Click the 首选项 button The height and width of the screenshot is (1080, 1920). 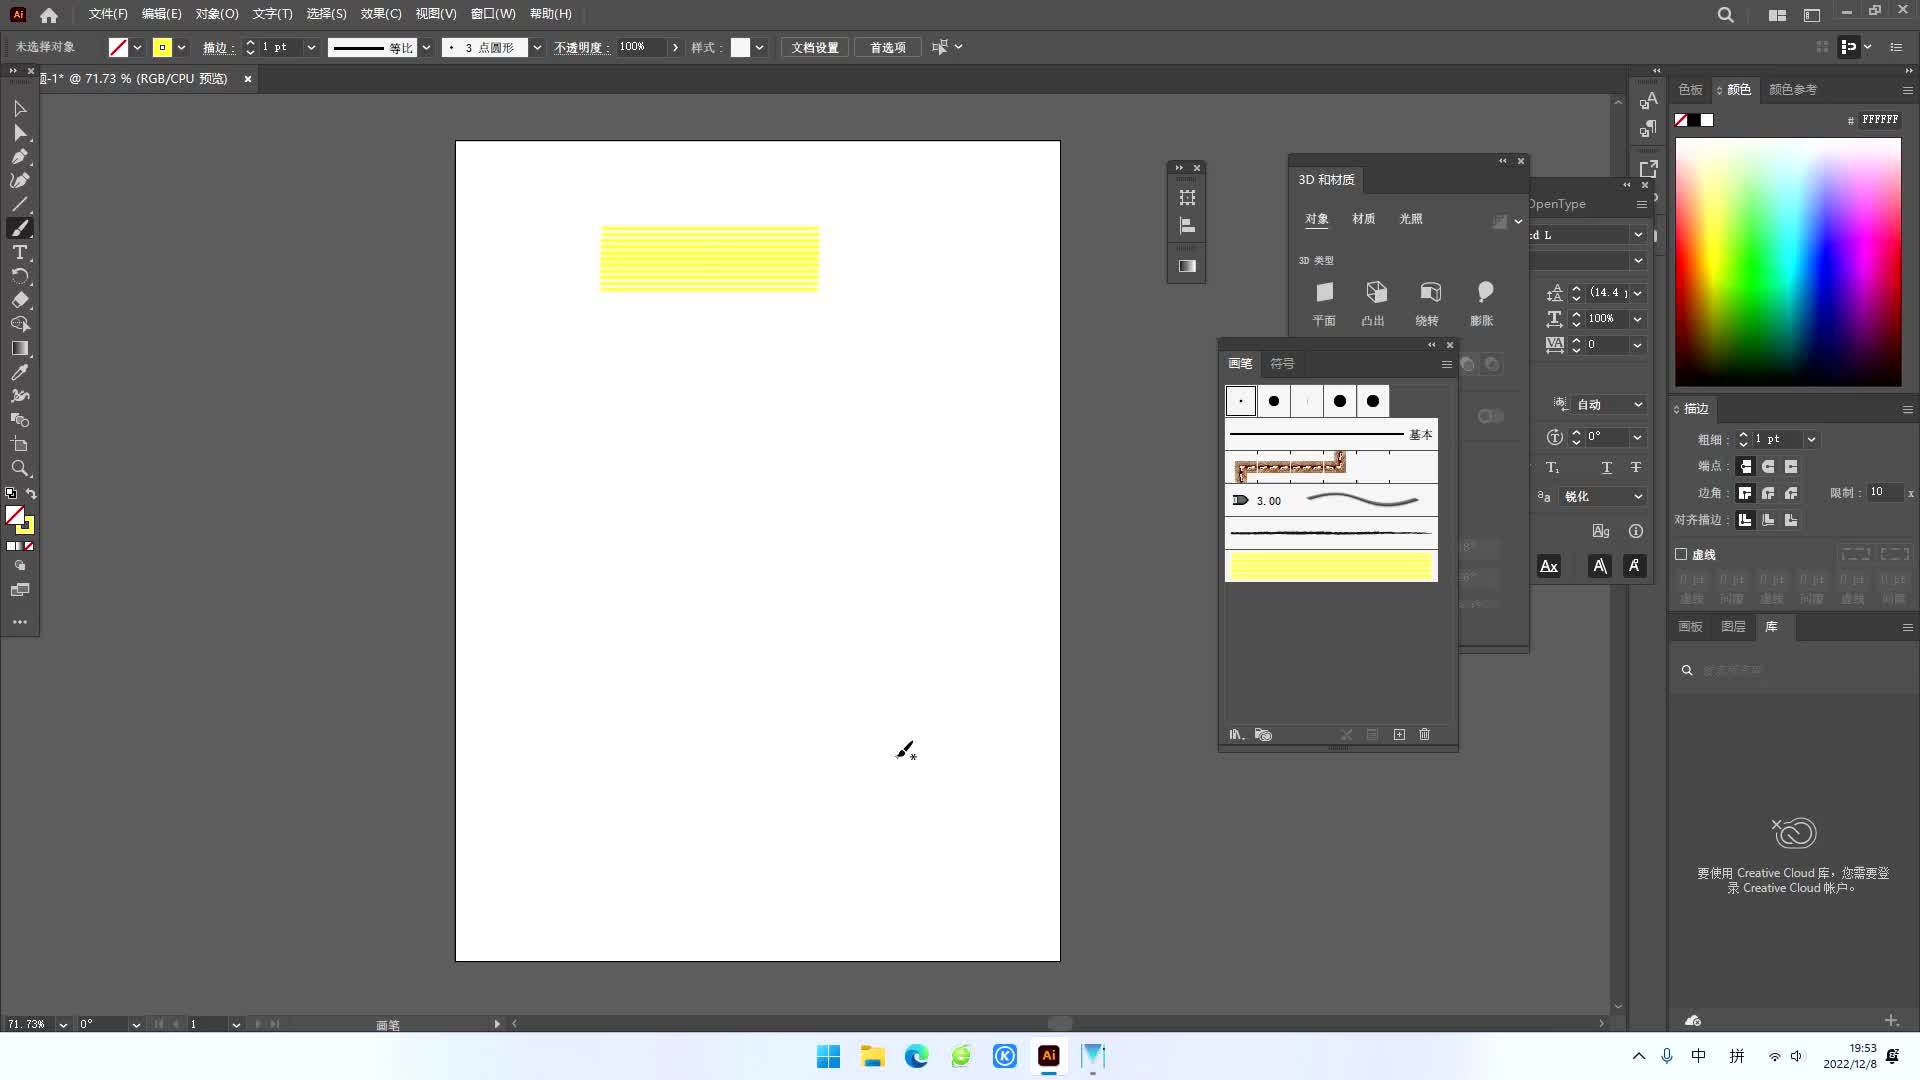pyautogui.click(x=886, y=47)
